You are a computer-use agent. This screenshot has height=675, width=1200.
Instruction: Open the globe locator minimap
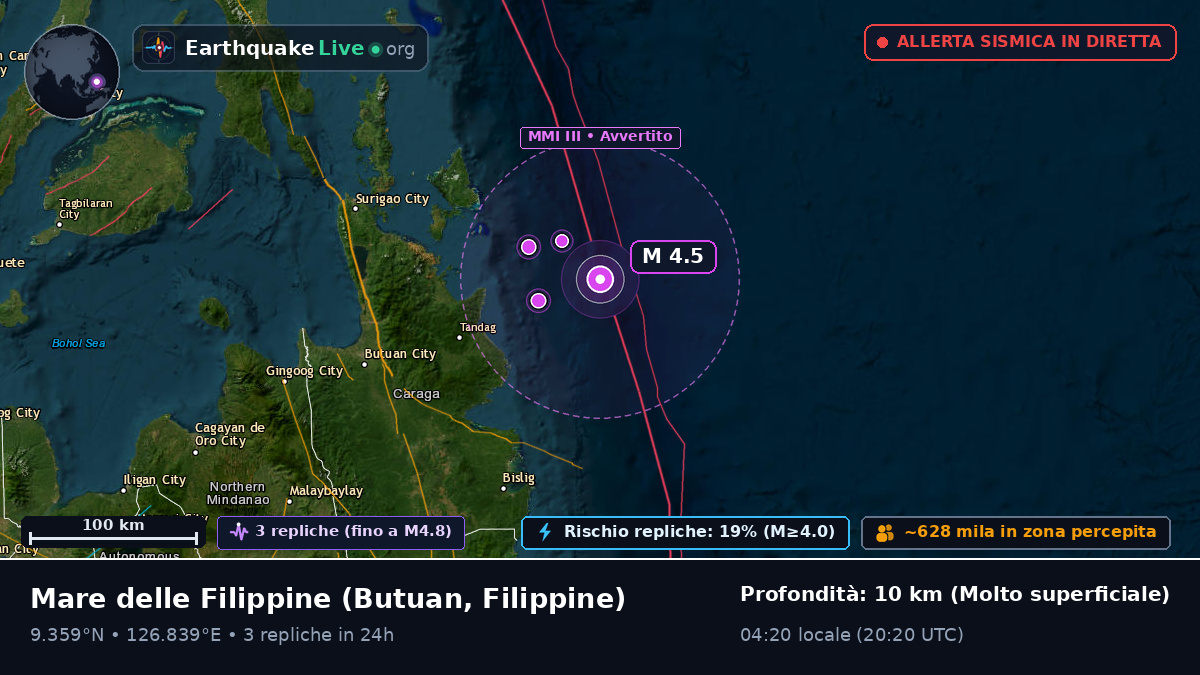coord(72,72)
